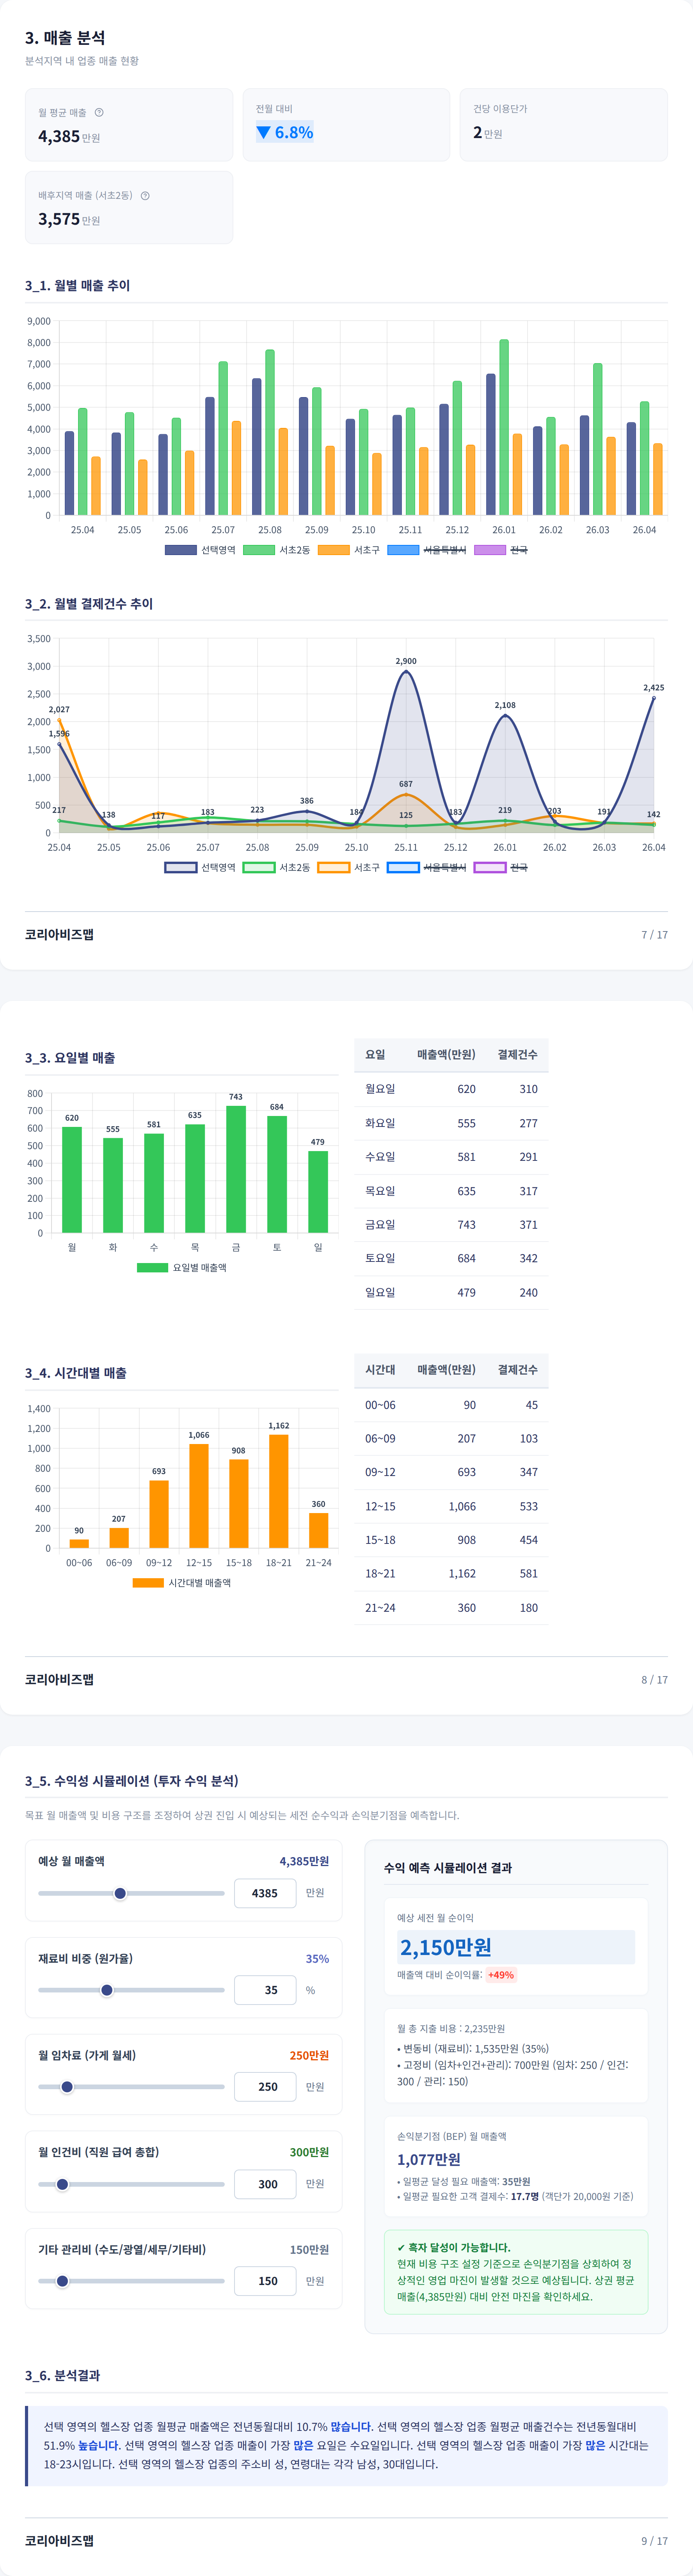The height and width of the screenshot is (2576, 693).
Task: Select the 00~06 row in time-slot table
Action: pos(451,1405)
